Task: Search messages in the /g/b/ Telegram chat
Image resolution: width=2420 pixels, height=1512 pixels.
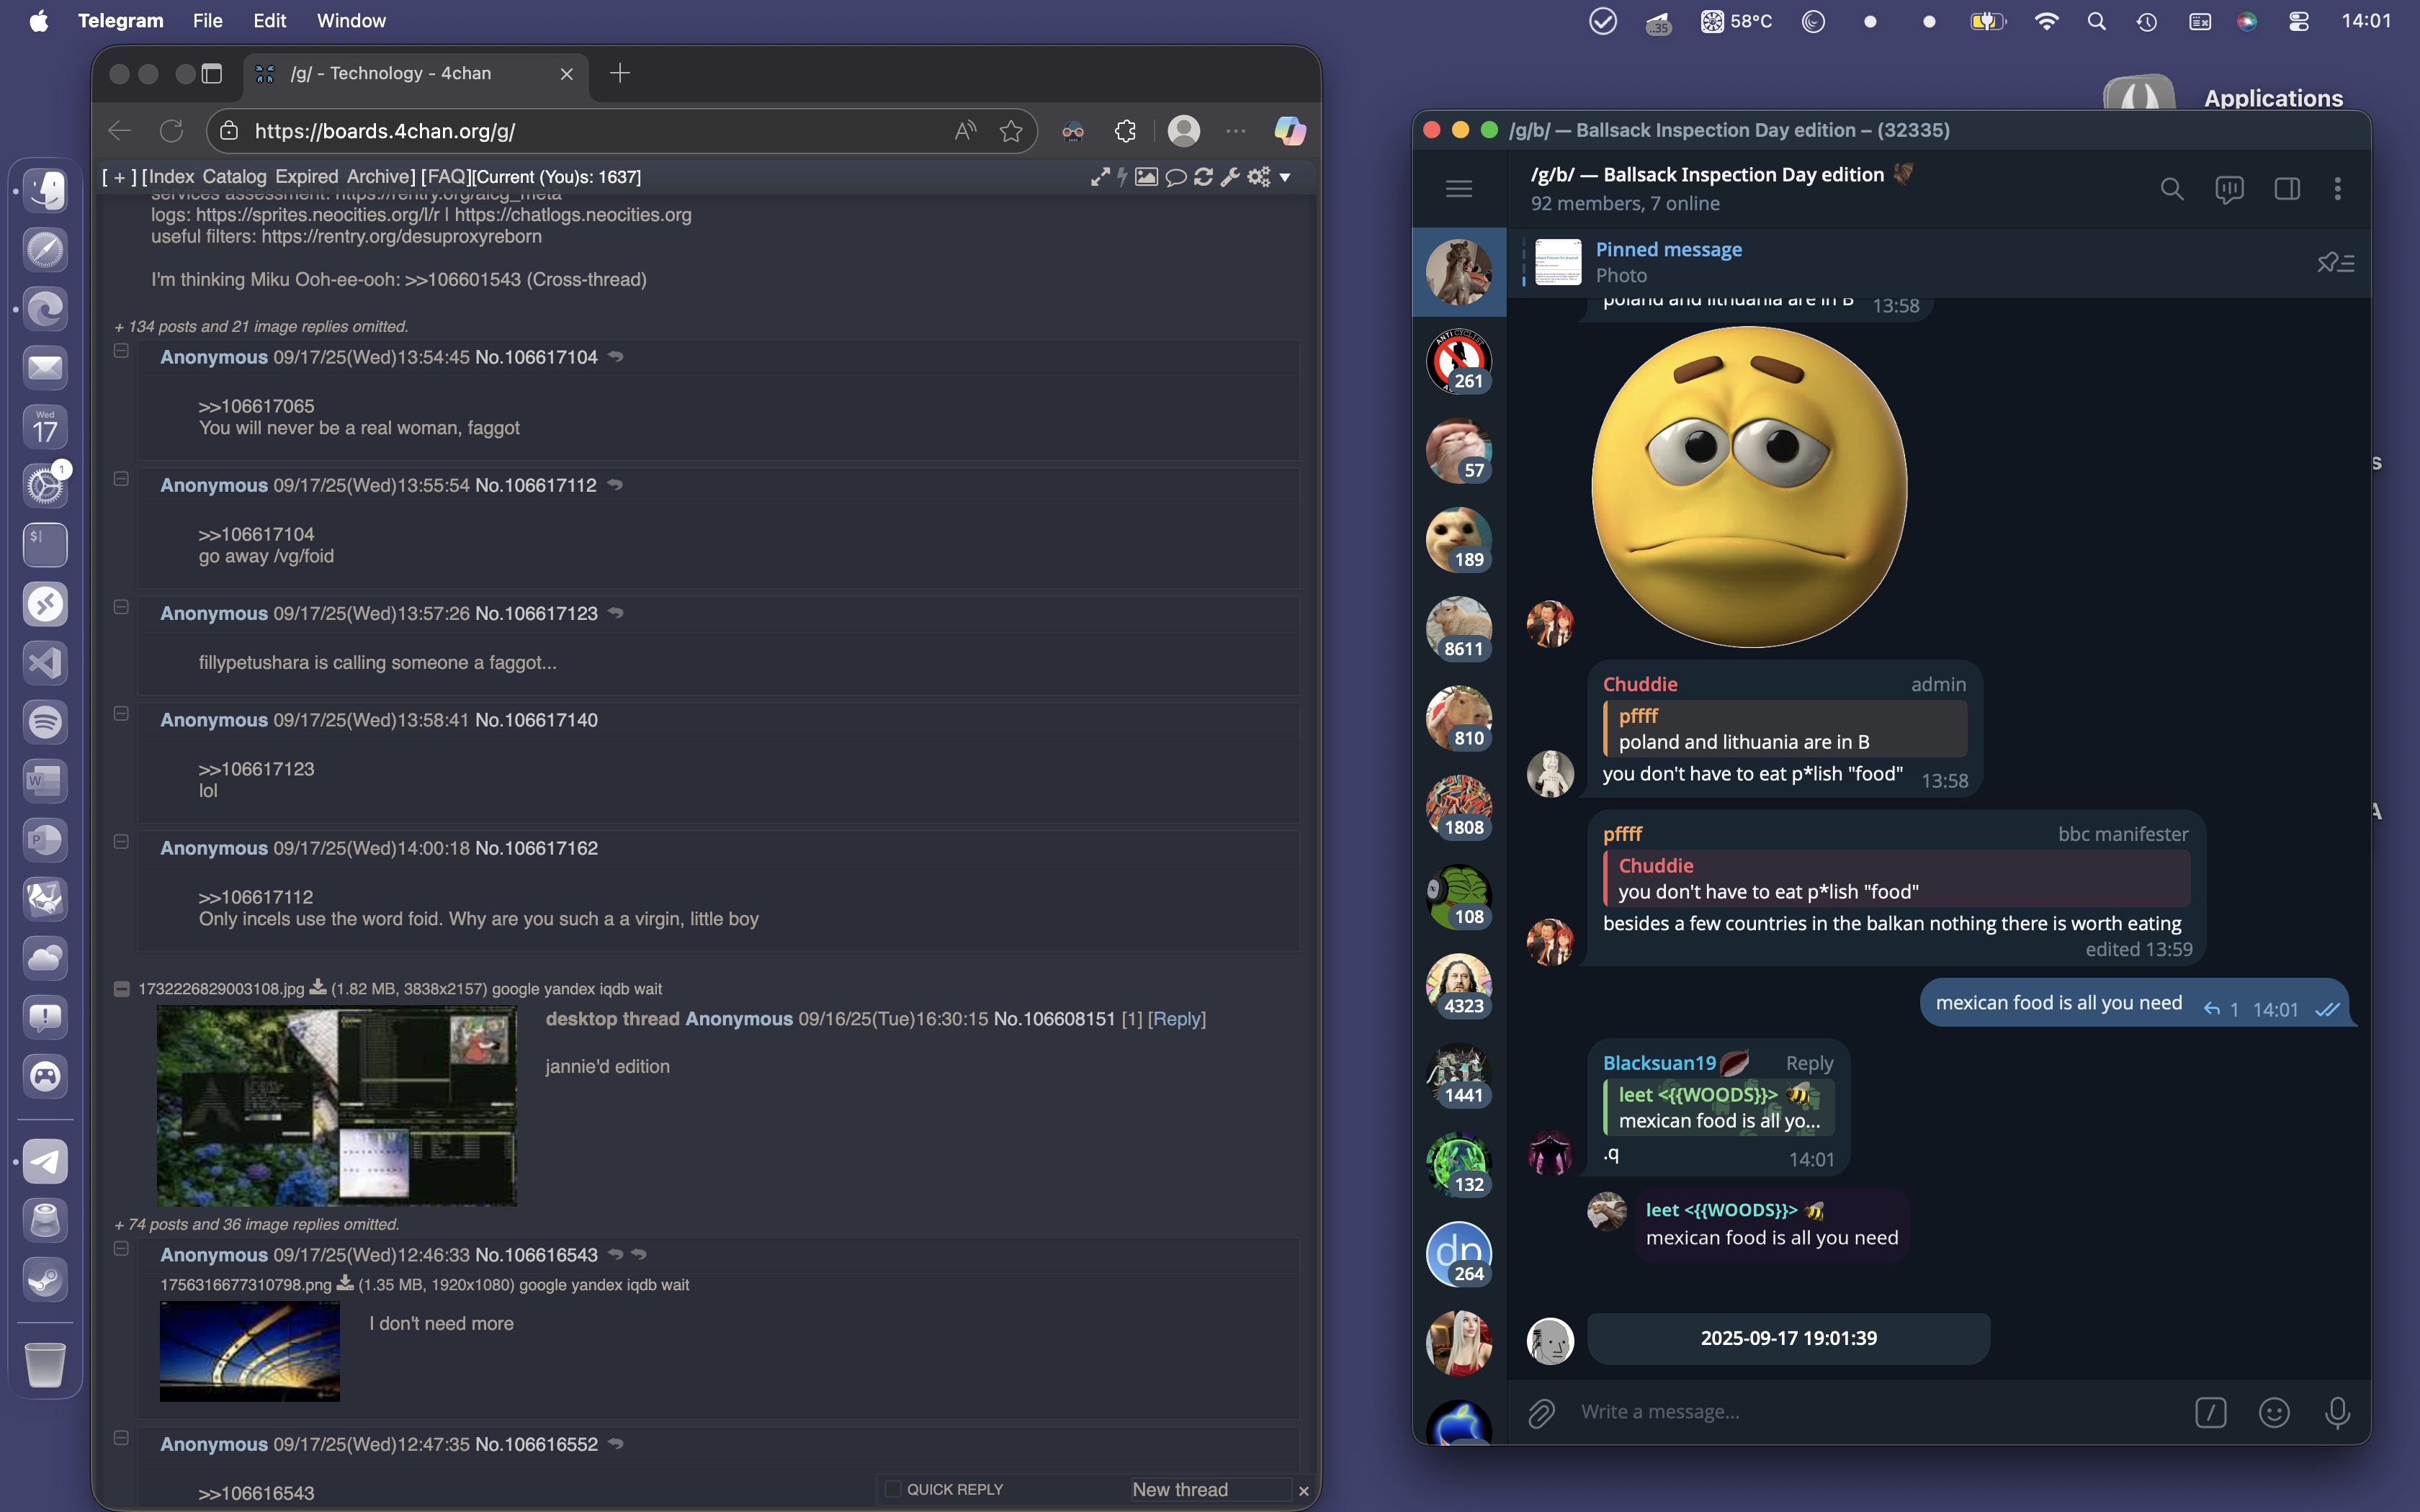Action: 2171,189
